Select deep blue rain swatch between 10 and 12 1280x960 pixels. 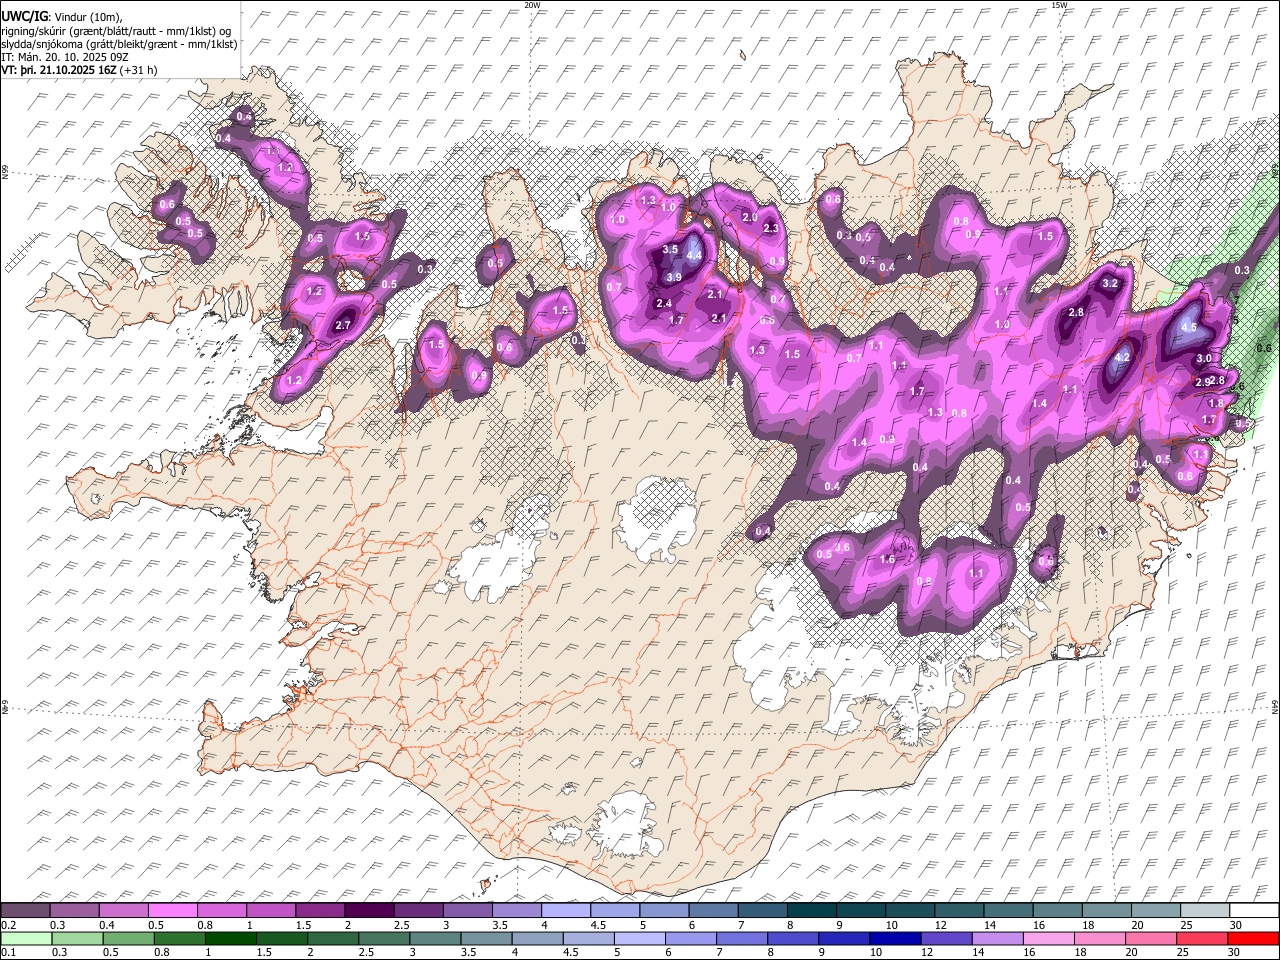895,938
